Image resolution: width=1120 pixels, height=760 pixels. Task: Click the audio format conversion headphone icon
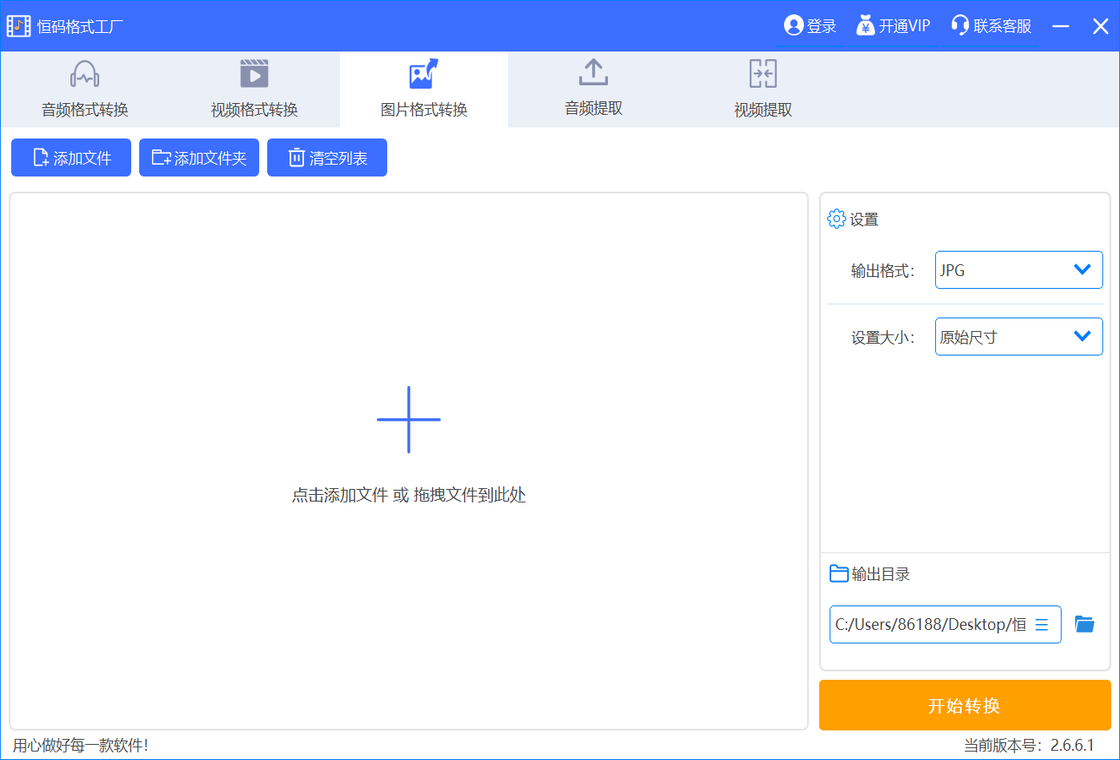click(85, 74)
